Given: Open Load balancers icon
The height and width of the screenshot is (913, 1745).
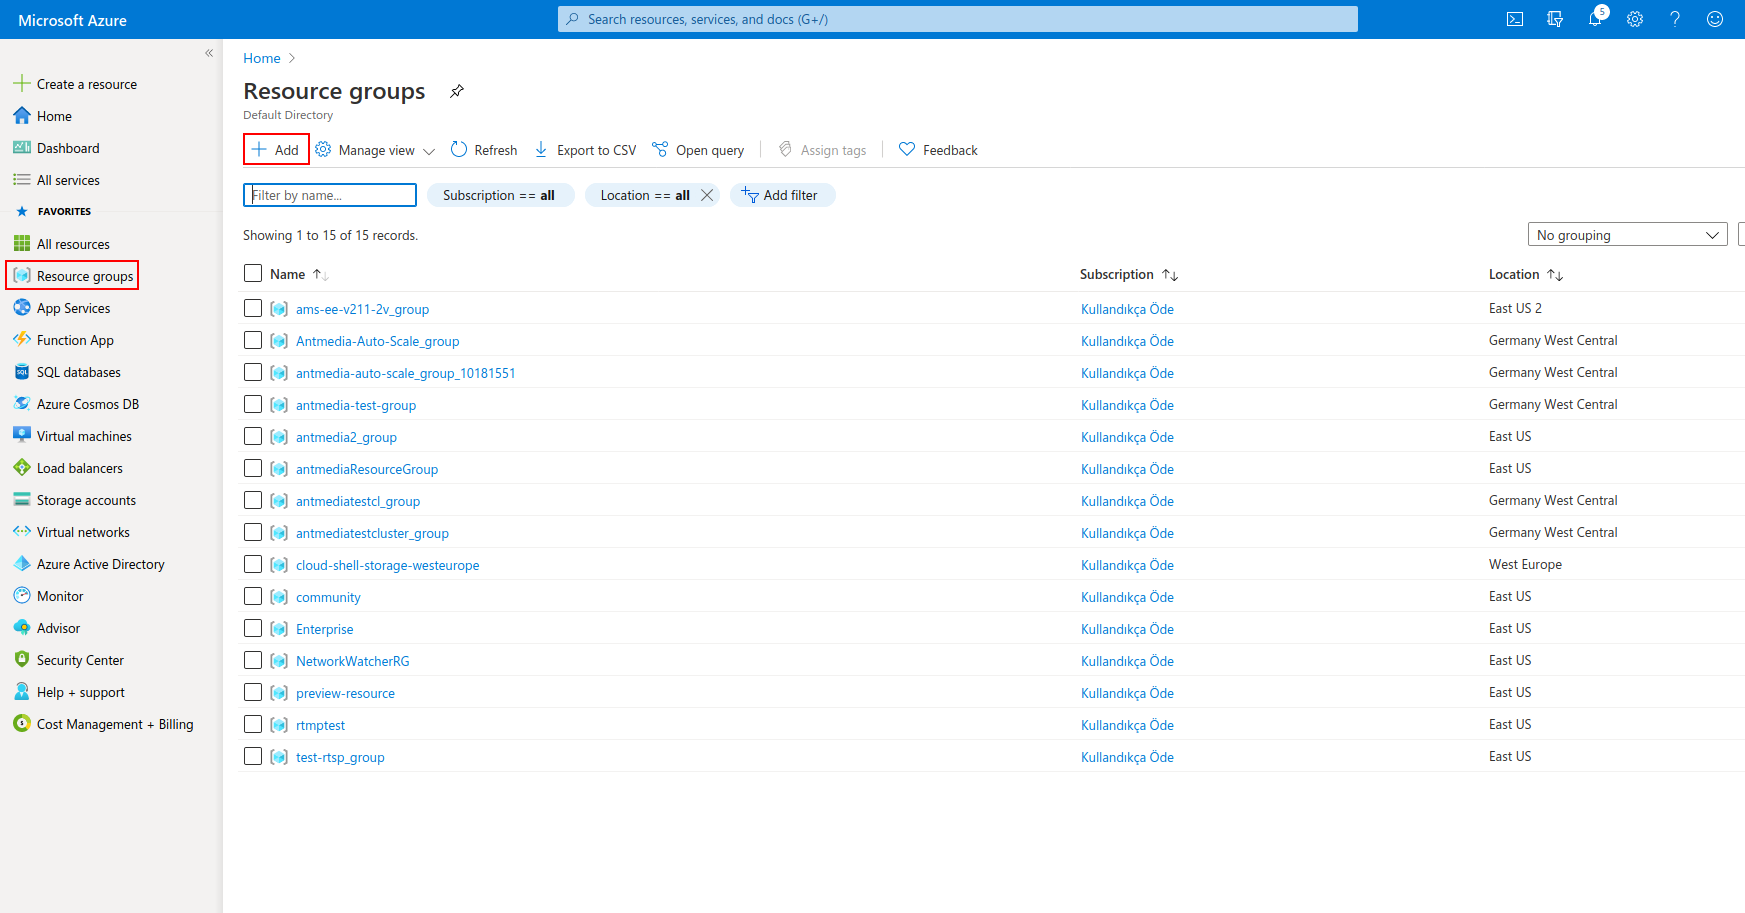Looking at the screenshot, I should 22,468.
